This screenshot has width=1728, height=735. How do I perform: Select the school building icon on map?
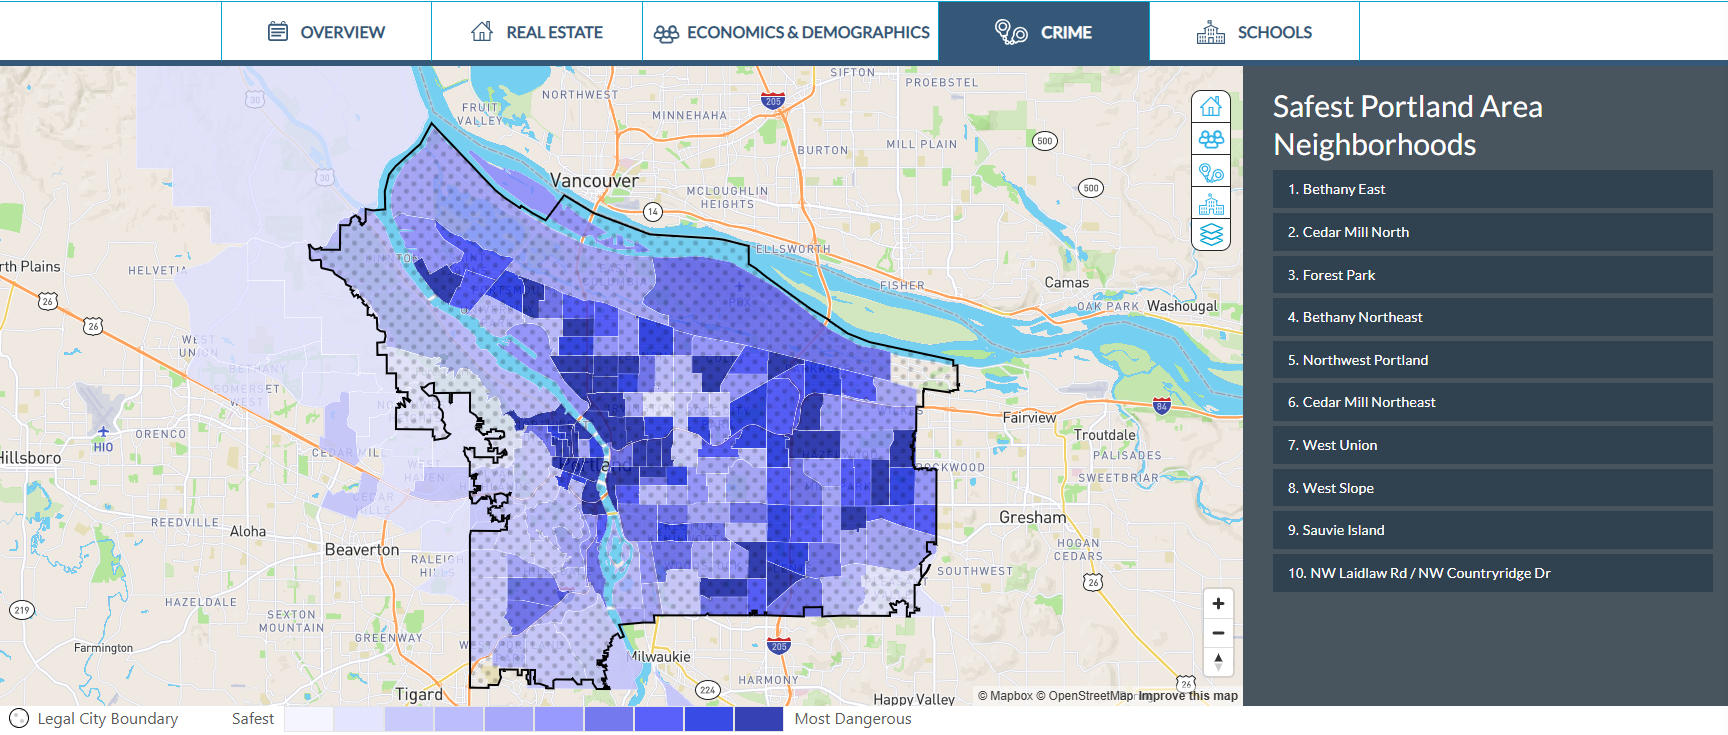(x=1211, y=204)
